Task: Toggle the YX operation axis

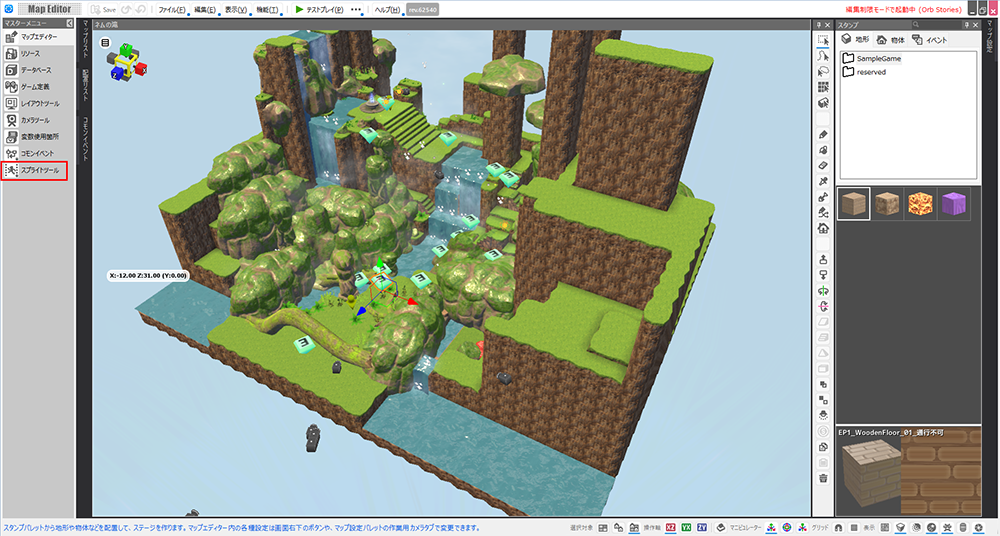Action: tap(686, 526)
